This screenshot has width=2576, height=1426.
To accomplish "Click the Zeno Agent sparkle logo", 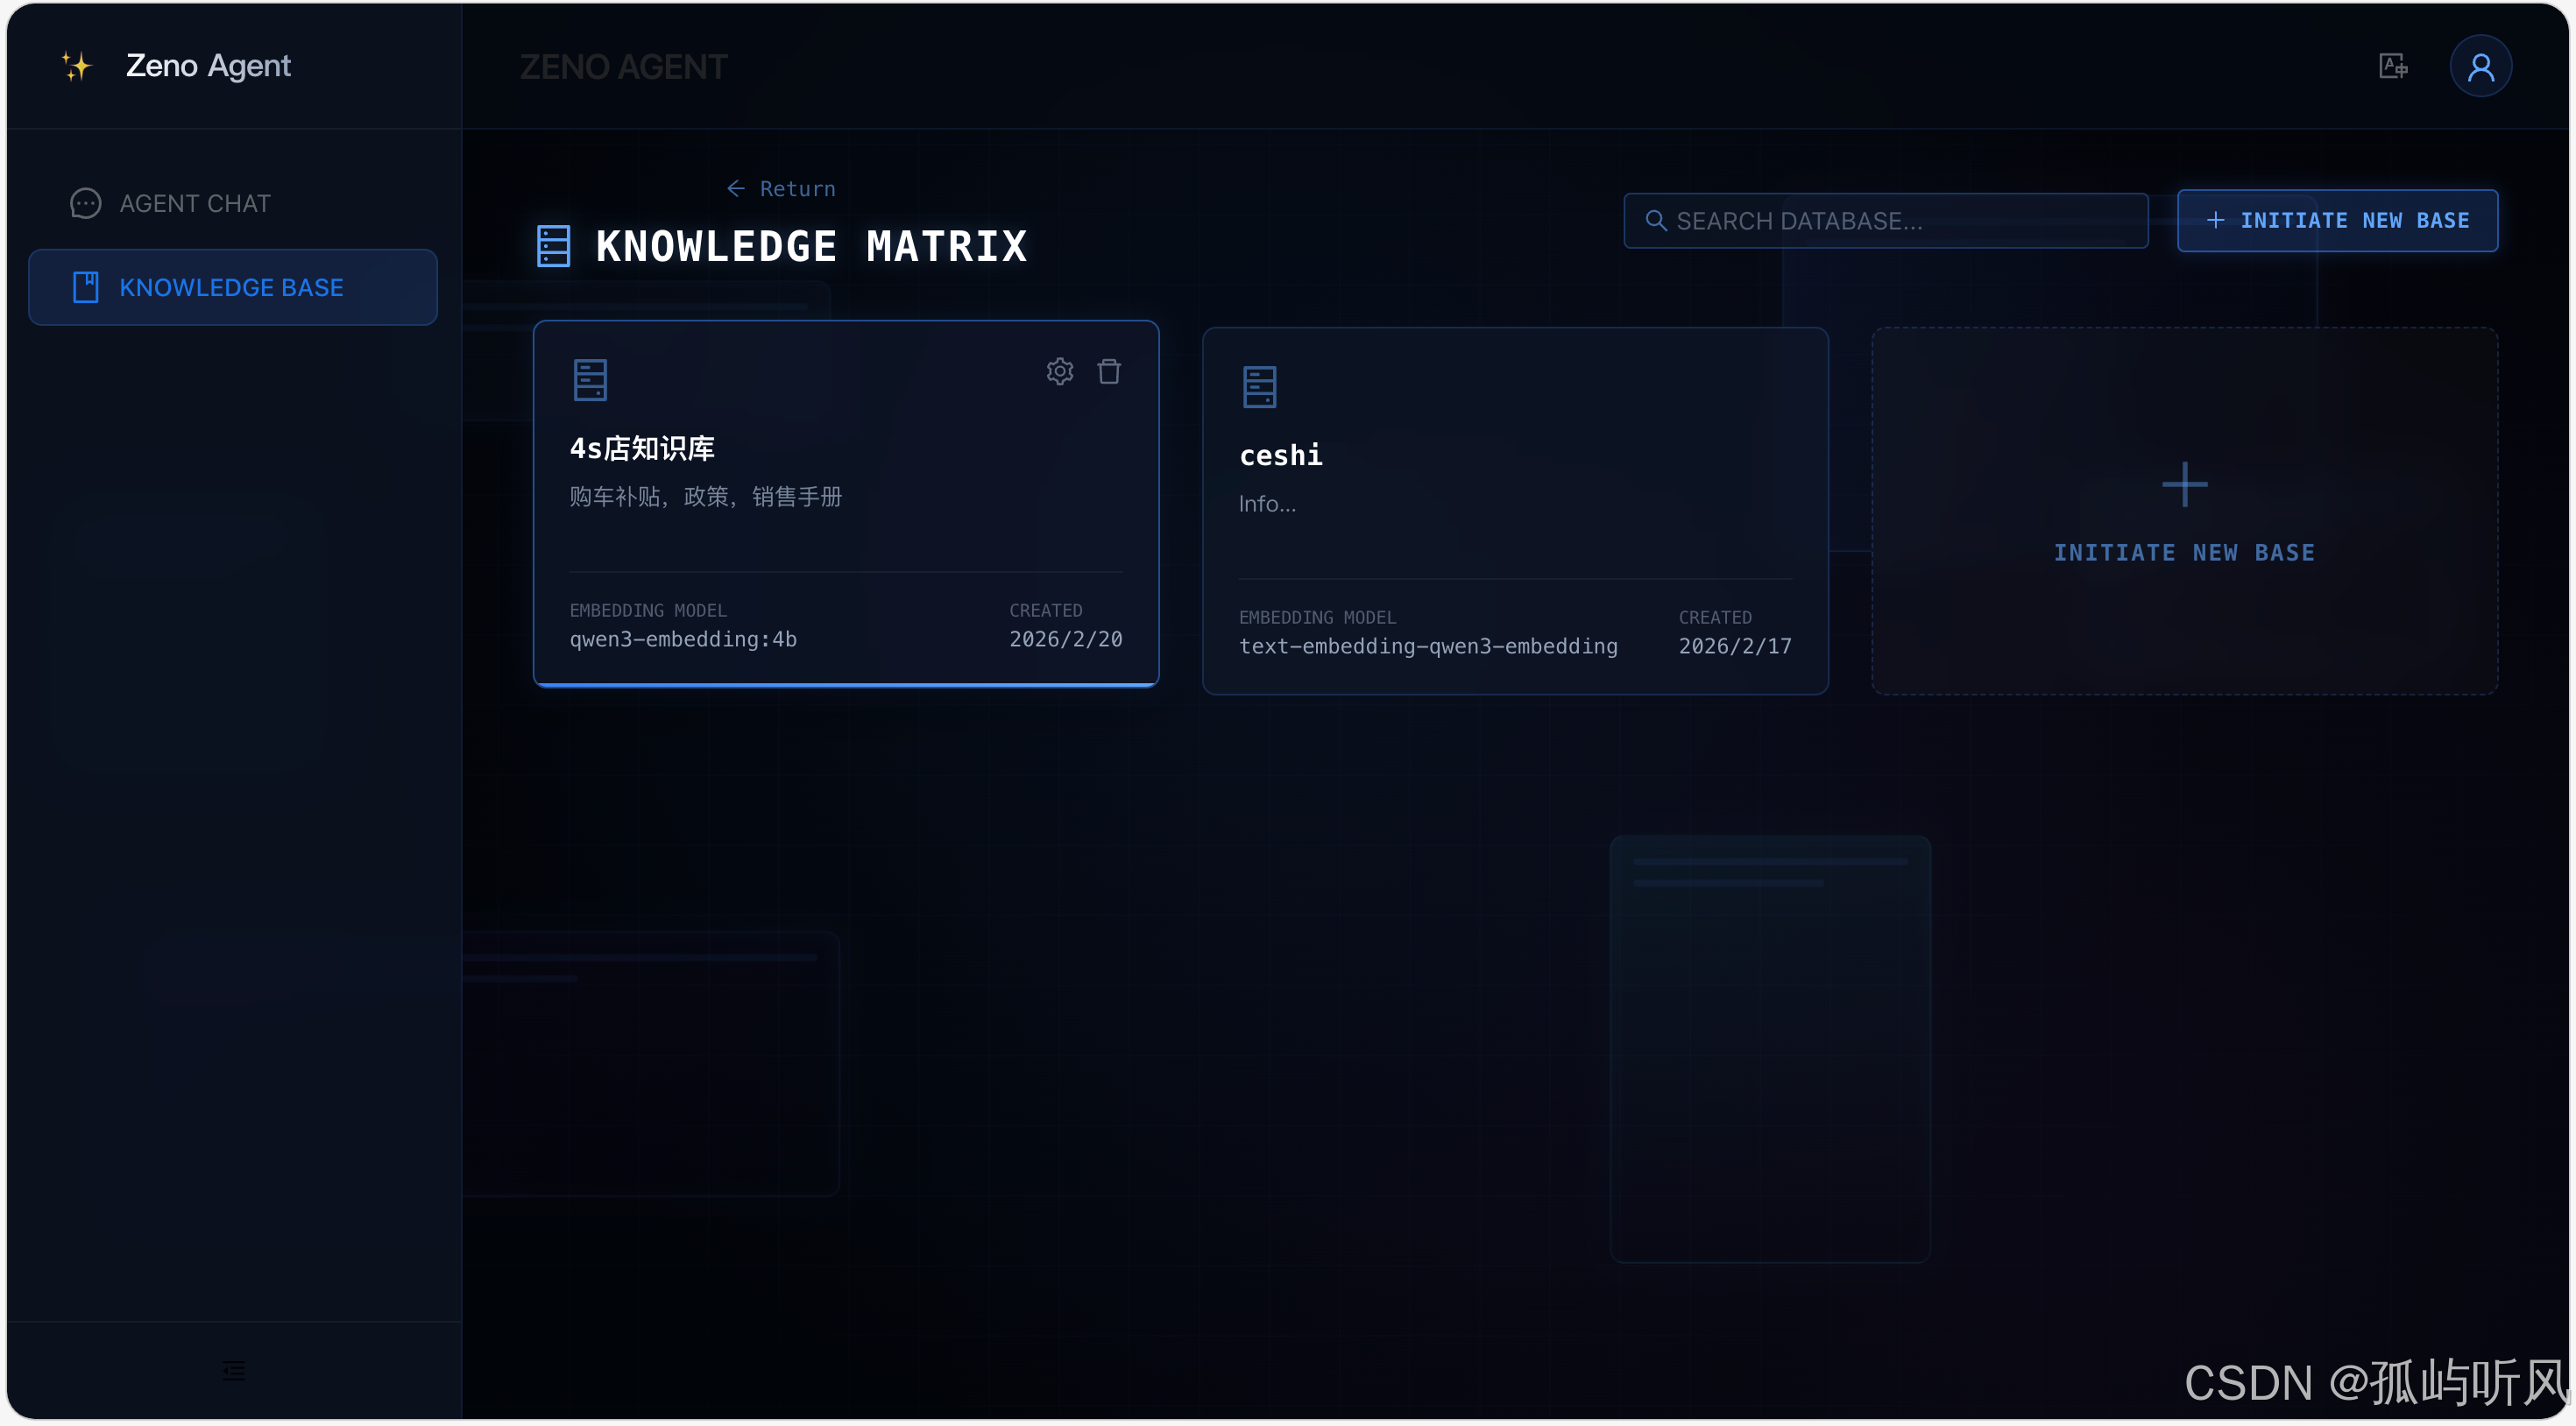I will pos(76,66).
